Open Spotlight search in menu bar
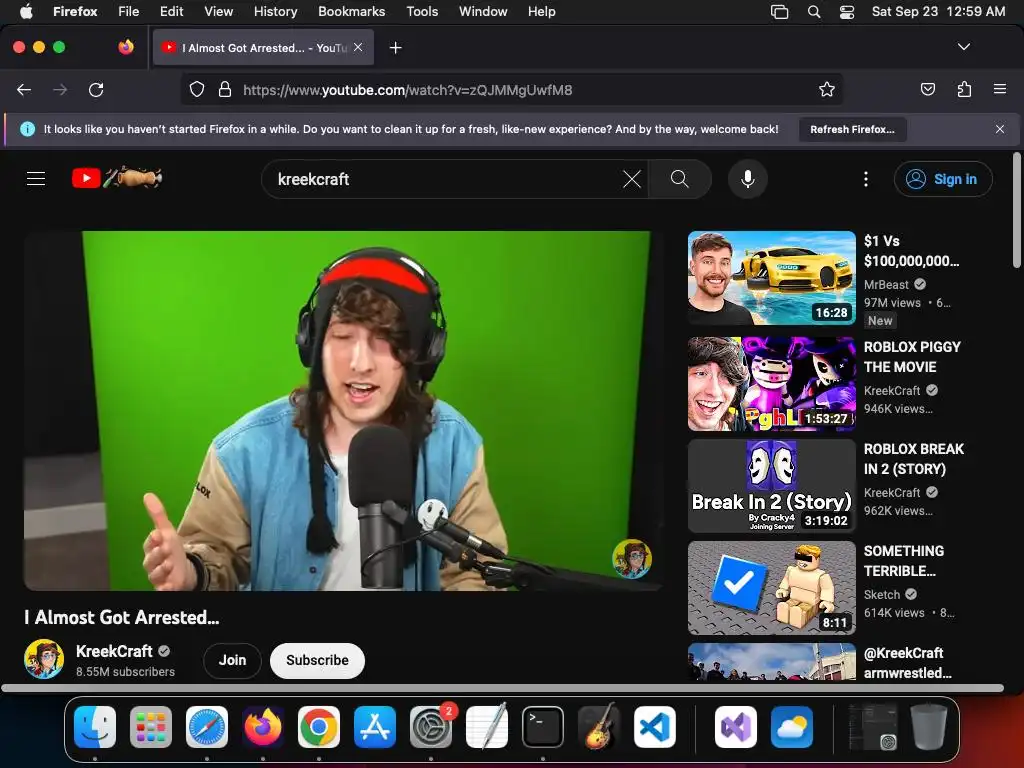This screenshot has height=768, width=1024. (x=814, y=11)
